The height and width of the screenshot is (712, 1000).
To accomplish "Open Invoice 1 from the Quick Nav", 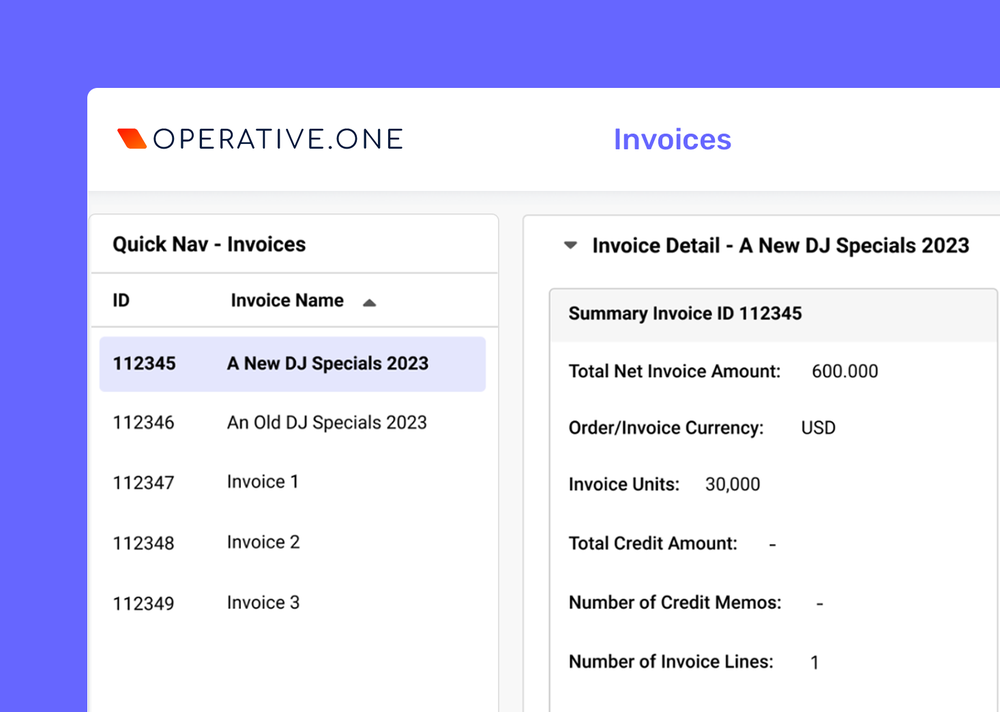I will coord(261,482).
